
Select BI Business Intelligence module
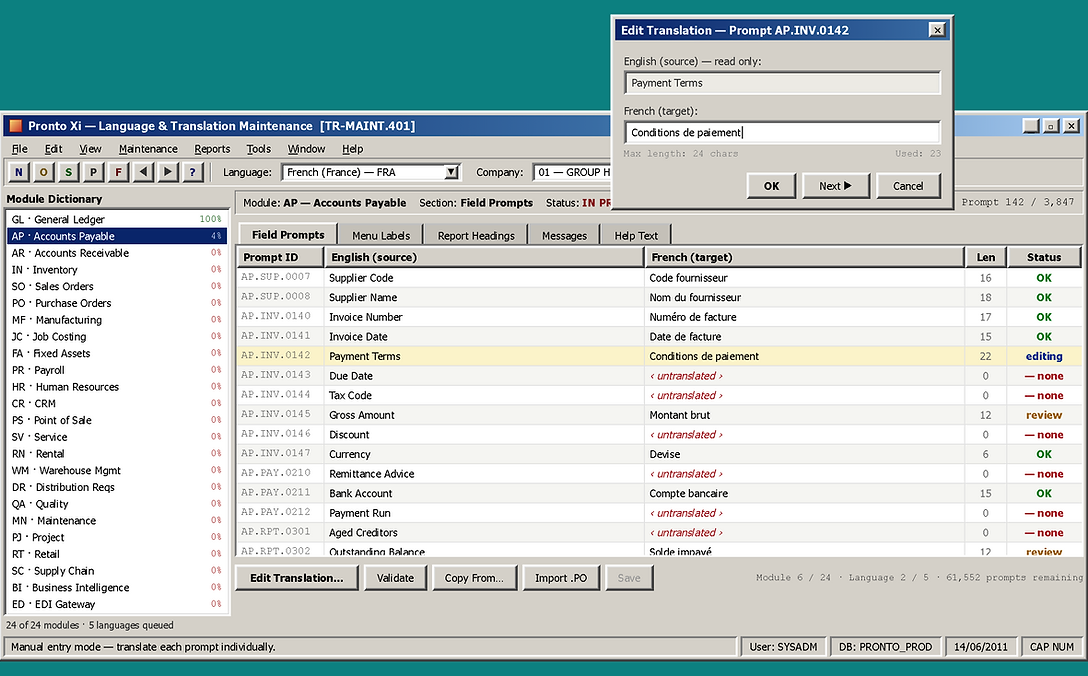[117, 587]
